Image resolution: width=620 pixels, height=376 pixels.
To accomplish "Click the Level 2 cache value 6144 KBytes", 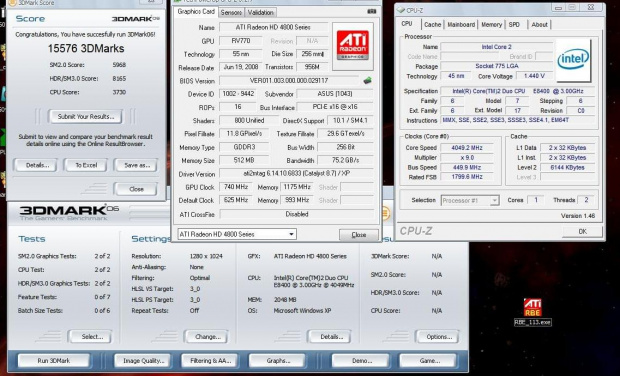I will [567, 167].
